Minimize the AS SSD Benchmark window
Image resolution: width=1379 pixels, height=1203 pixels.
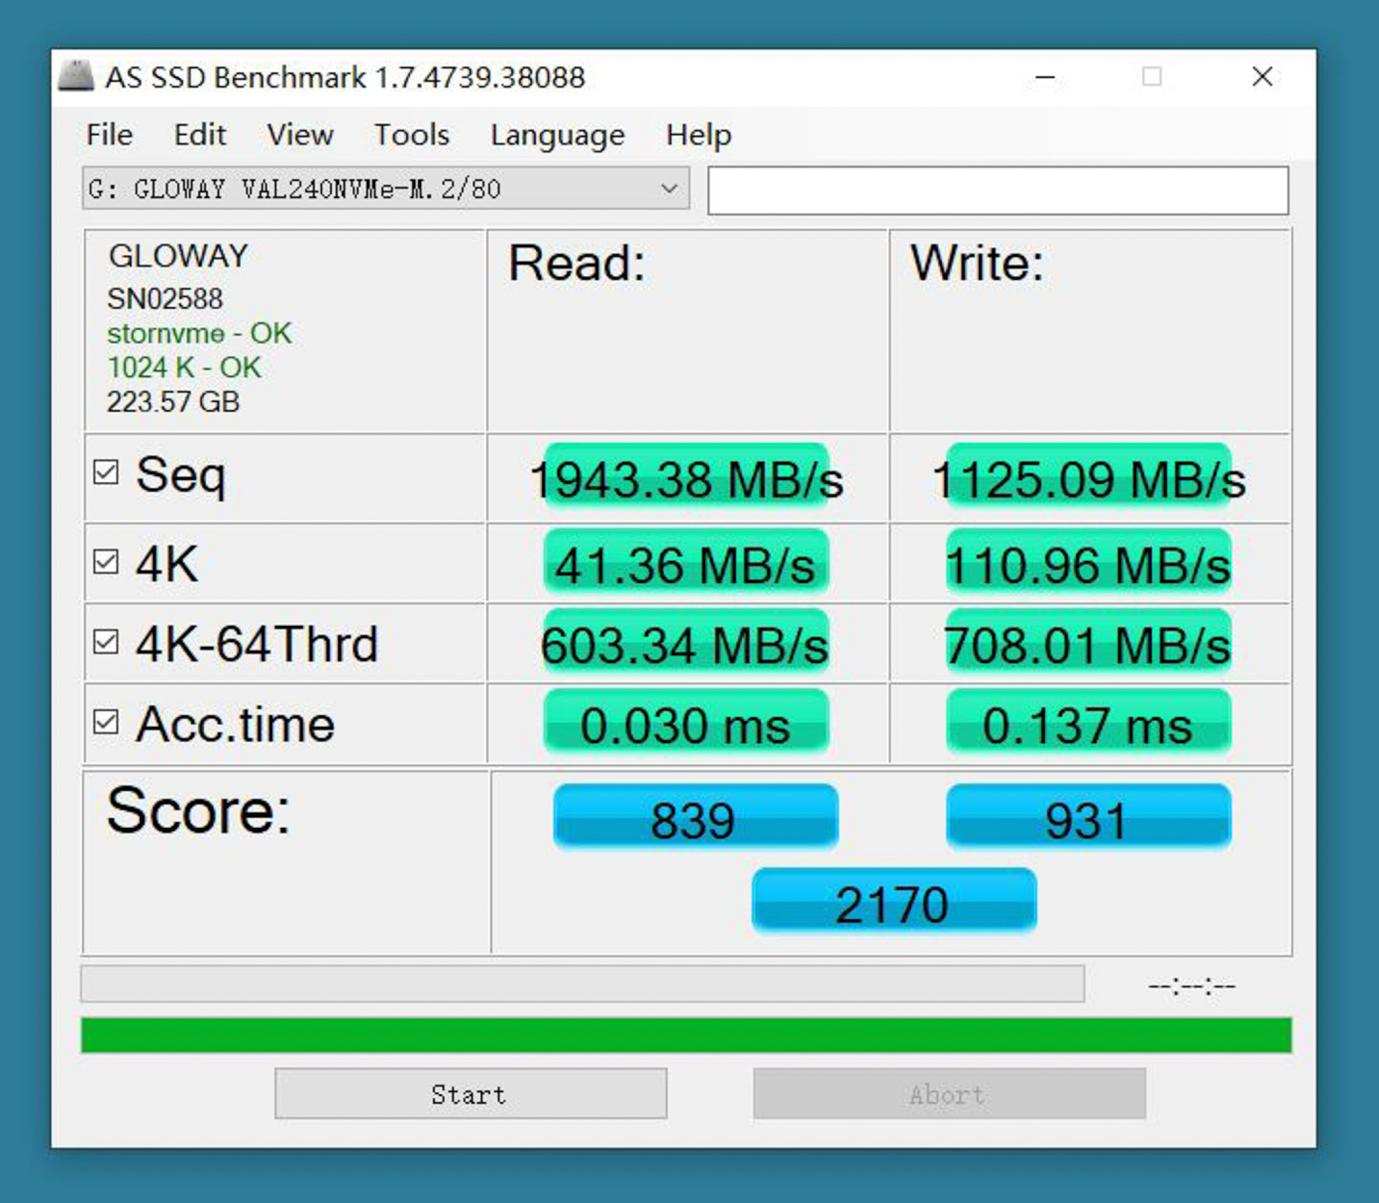tap(1045, 77)
